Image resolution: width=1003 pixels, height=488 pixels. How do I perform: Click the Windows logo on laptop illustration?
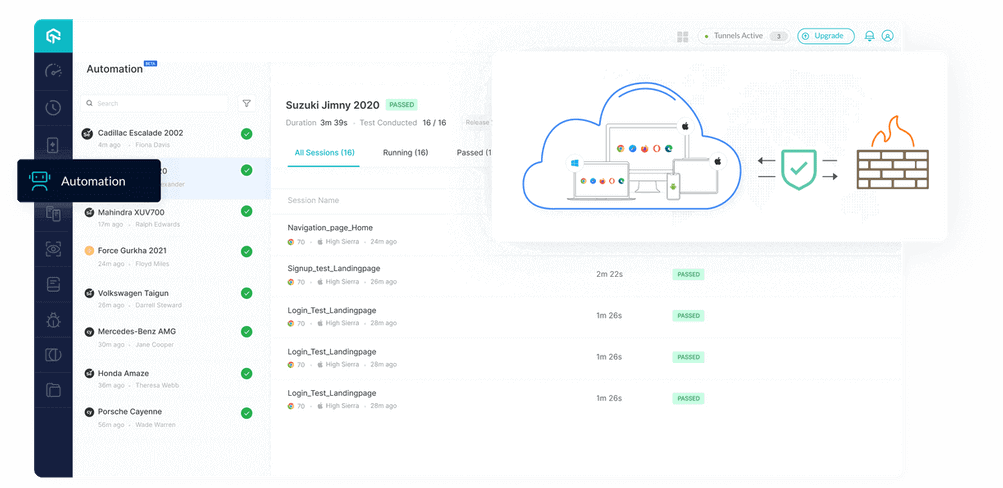tap(574, 163)
